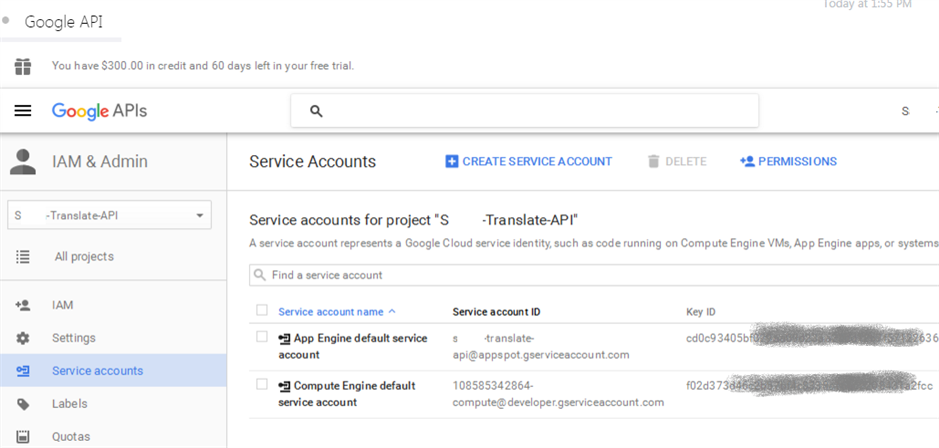
Task: Click the Service accounts icon in sidebar
Action: click(x=23, y=371)
